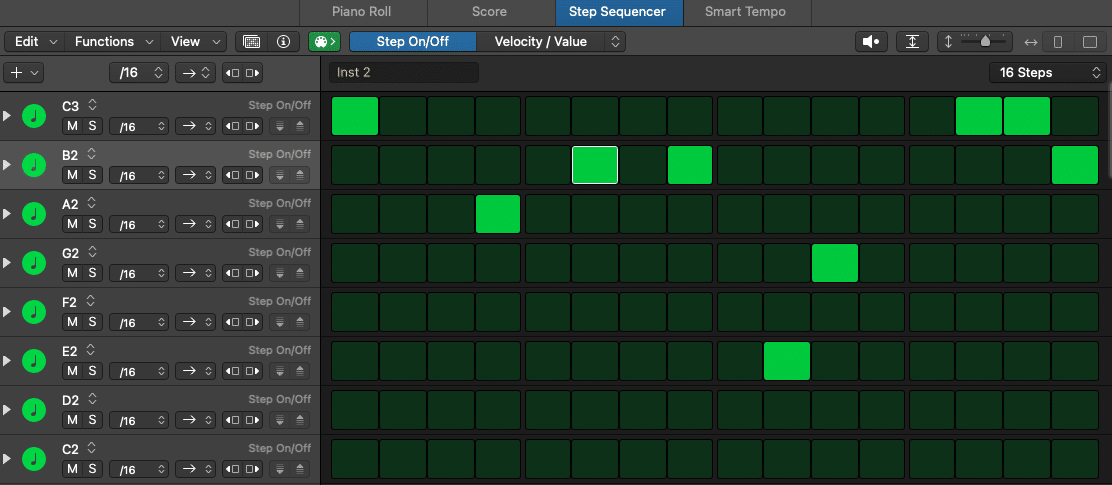Turn off the active step in E2 row

[x=786, y=360]
